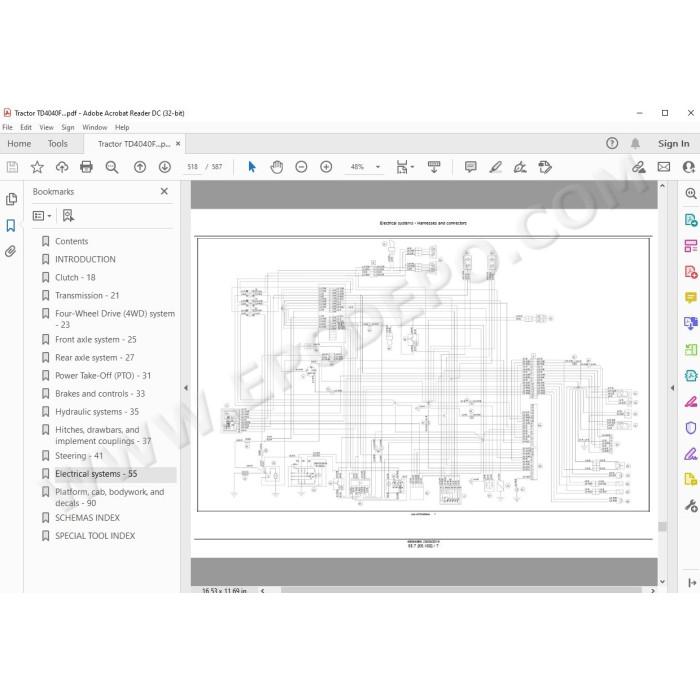Zoom out with the minus circle icon
This screenshot has width=700, height=700.
[301, 167]
